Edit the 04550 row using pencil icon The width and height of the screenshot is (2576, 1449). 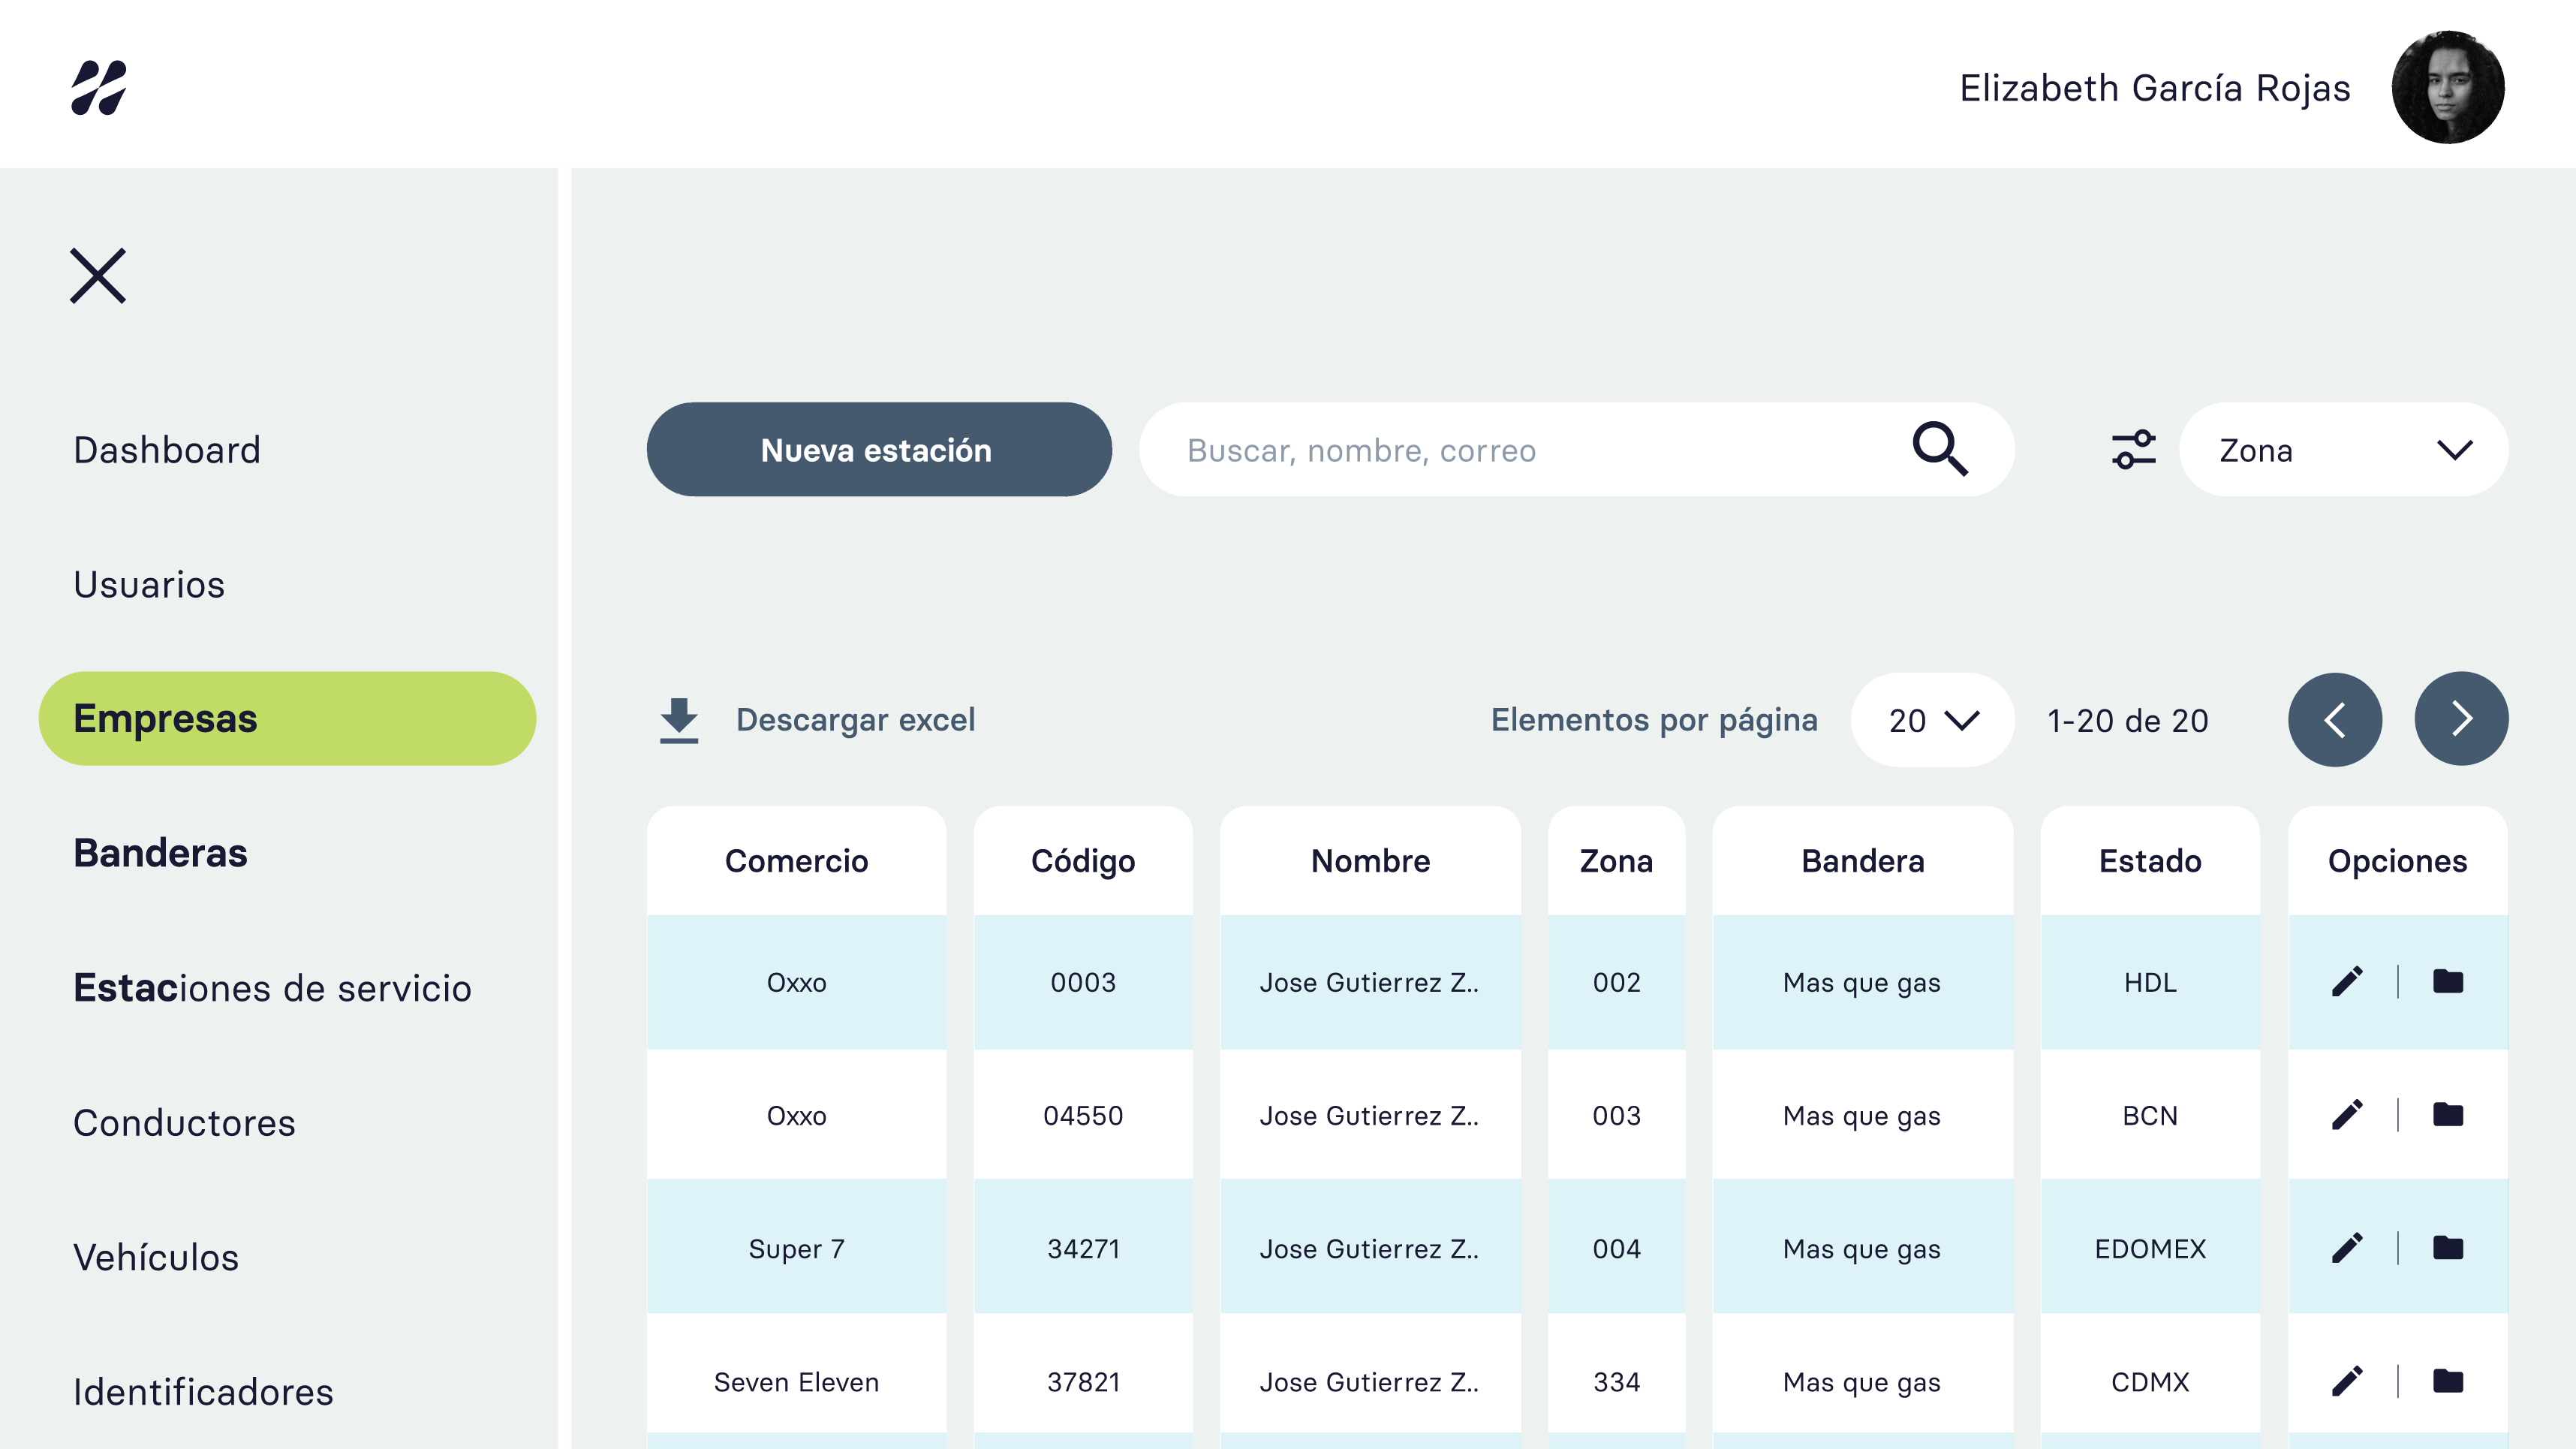pos(2347,1115)
